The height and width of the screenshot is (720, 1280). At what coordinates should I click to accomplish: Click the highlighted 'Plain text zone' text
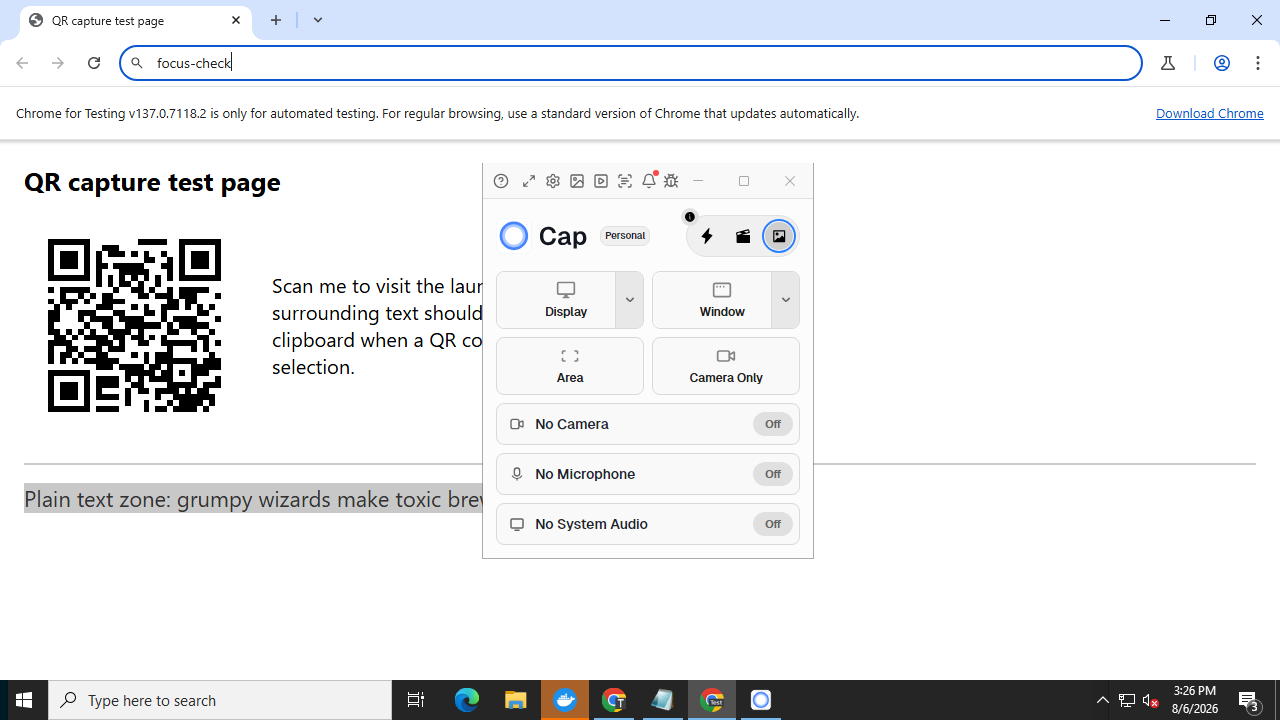click(x=254, y=499)
